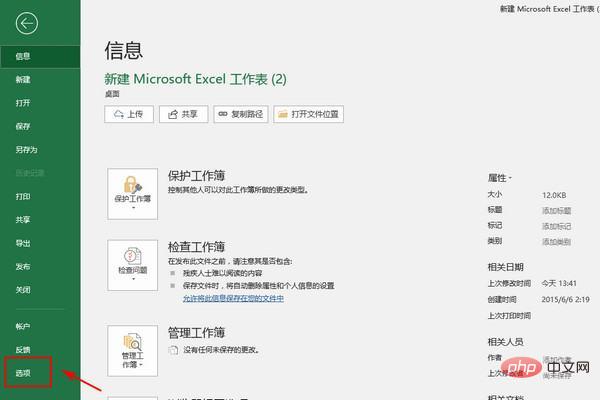This screenshot has width=600, height=400.
Task: Click the 相关日期 heading
Action: coord(505,267)
